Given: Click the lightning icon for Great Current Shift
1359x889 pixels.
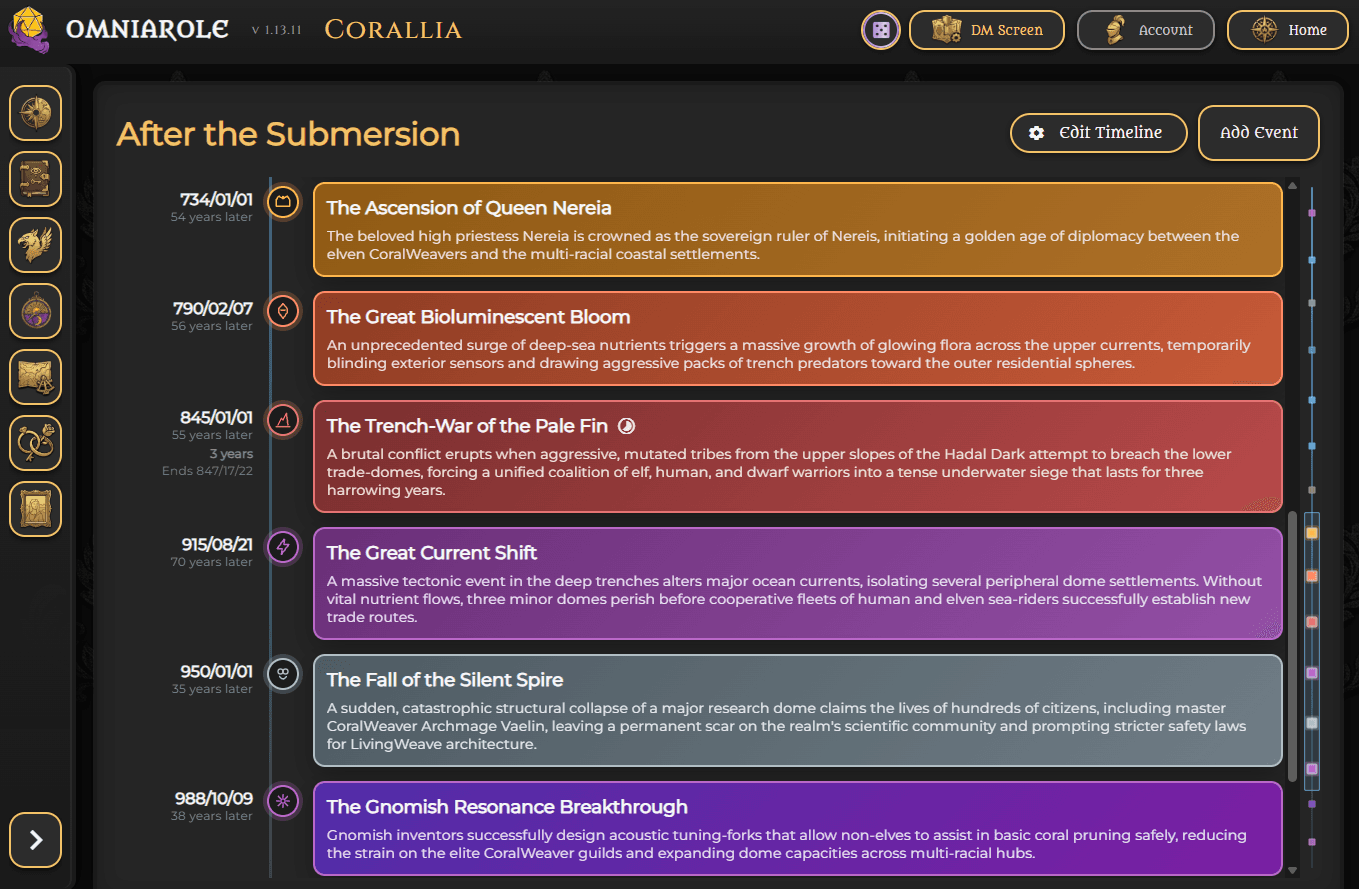Looking at the screenshot, I should tap(283, 548).
